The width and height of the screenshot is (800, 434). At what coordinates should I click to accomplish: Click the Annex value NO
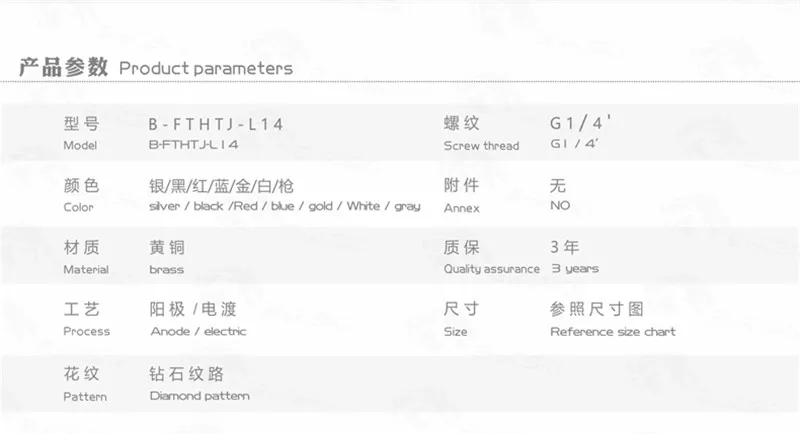[x=560, y=206]
